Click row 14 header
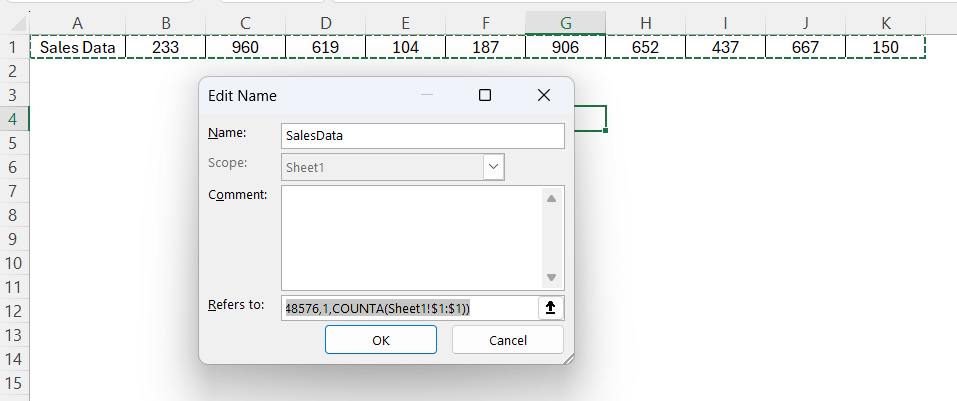The width and height of the screenshot is (957, 401). click(x=14, y=359)
